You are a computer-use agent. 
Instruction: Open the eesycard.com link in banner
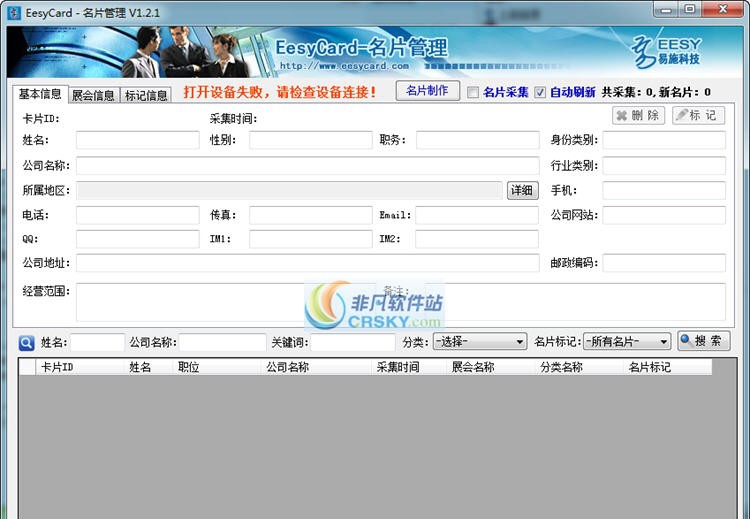click(344, 66)
